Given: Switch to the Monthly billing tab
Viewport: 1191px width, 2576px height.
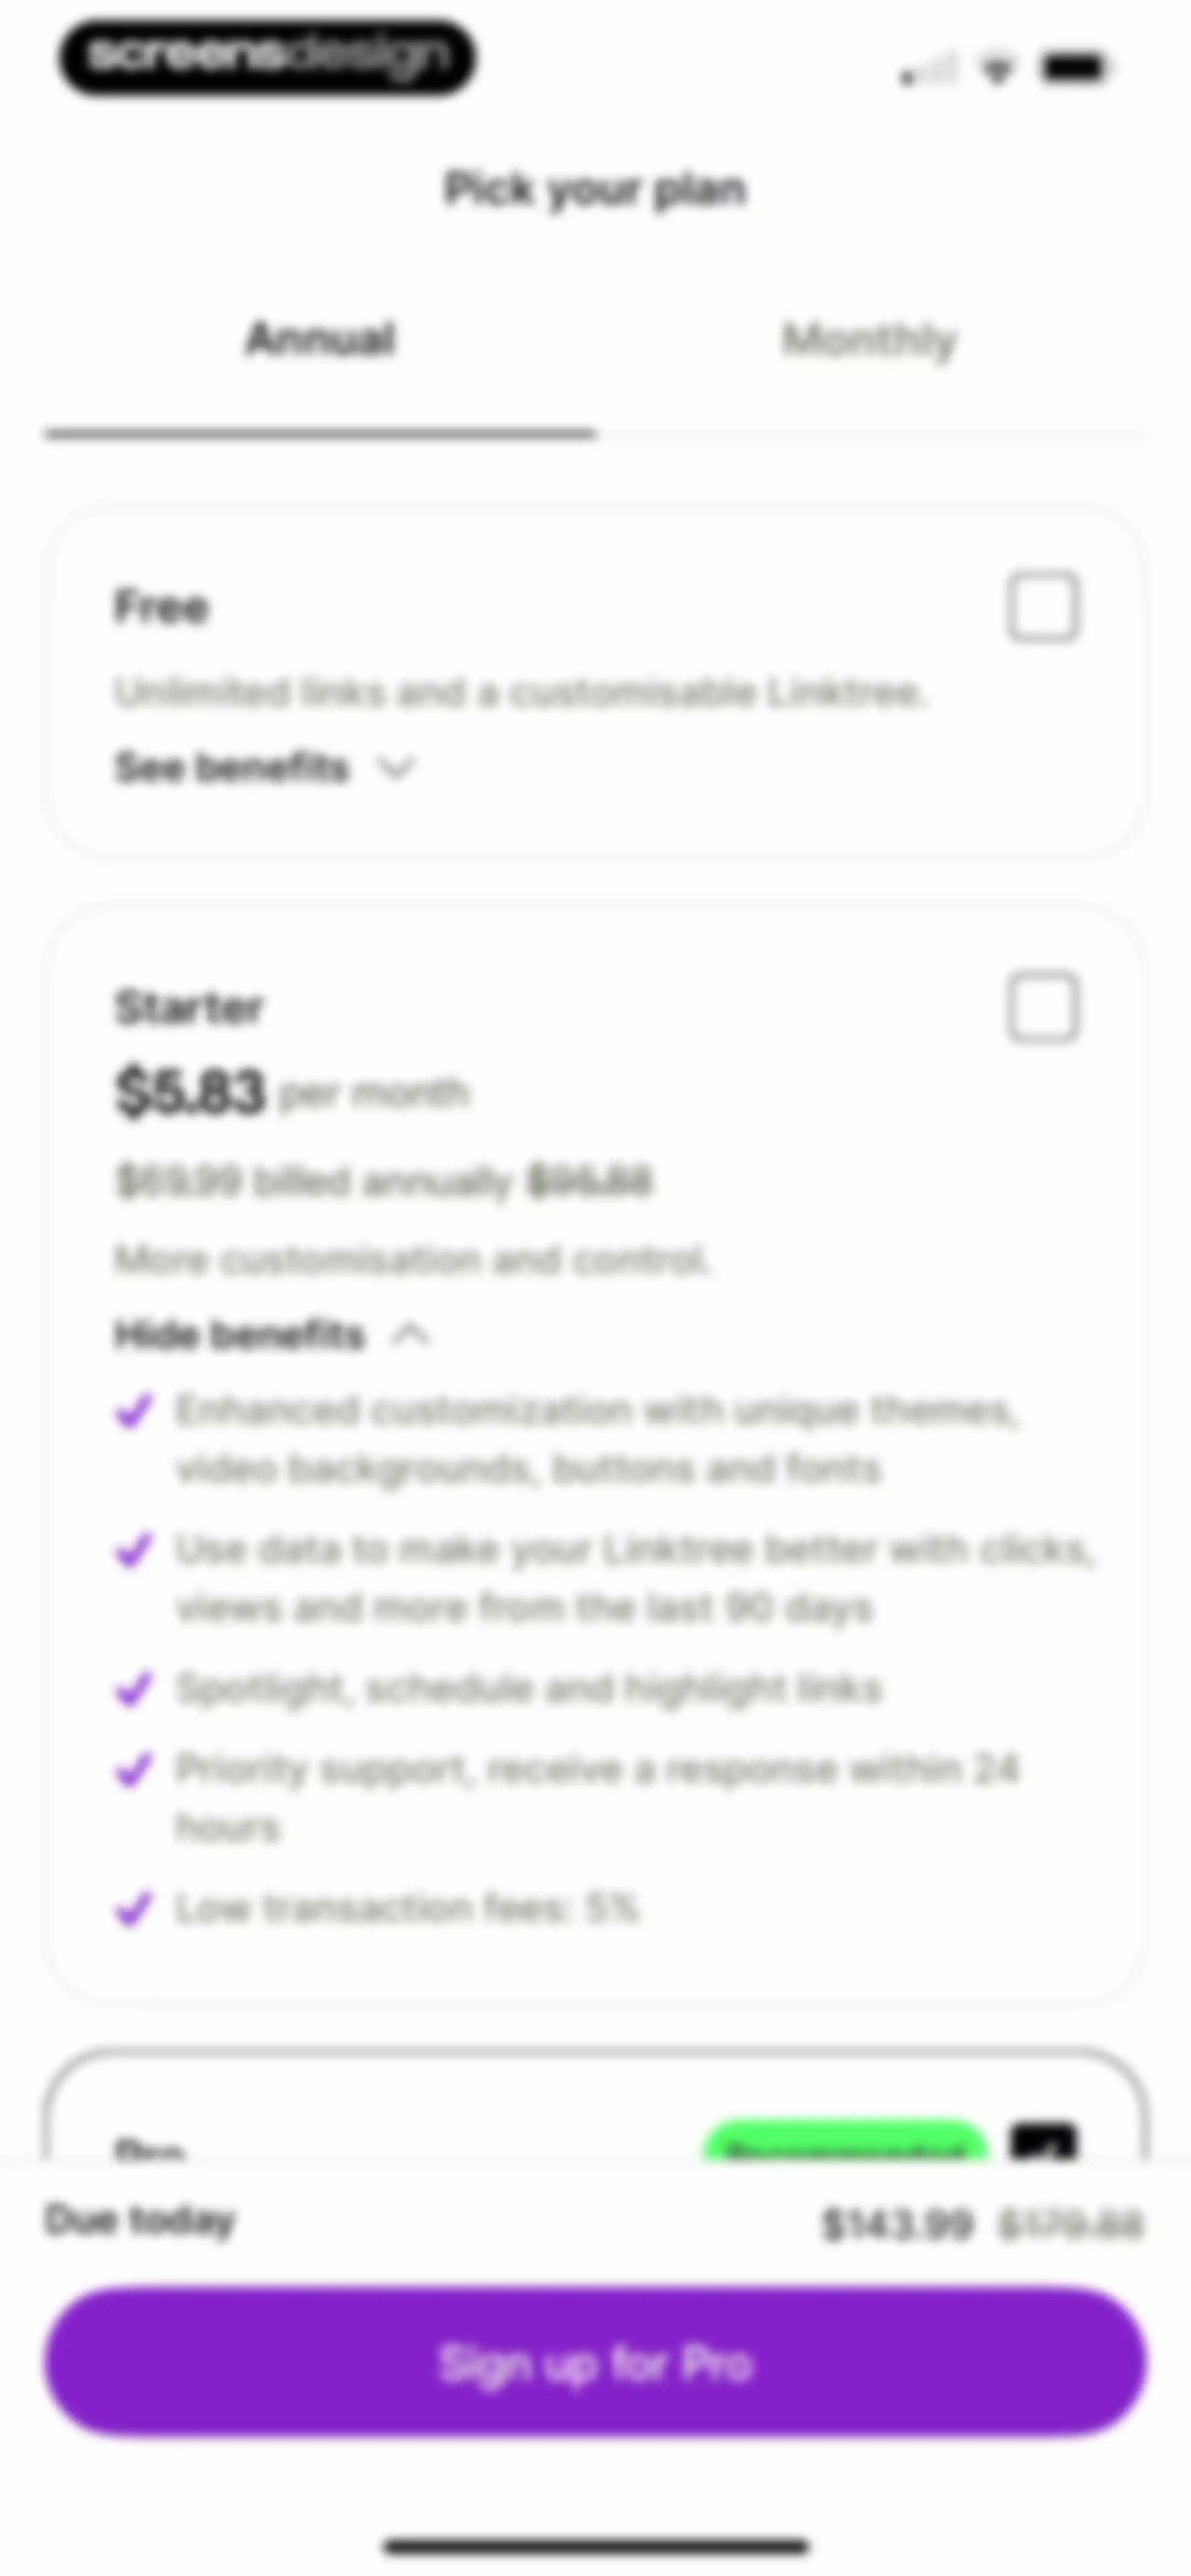Looking at the screenshot, I should pos(870,339).
